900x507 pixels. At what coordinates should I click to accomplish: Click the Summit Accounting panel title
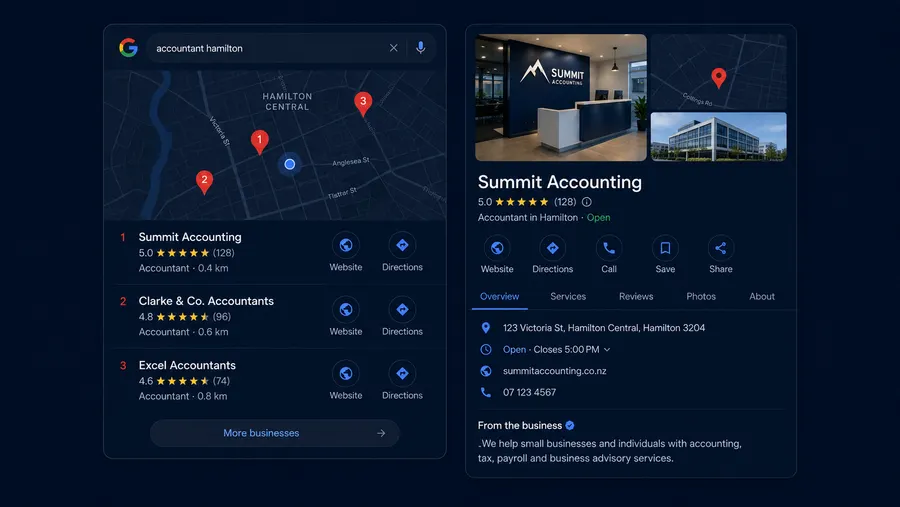(x=560, y=182)
